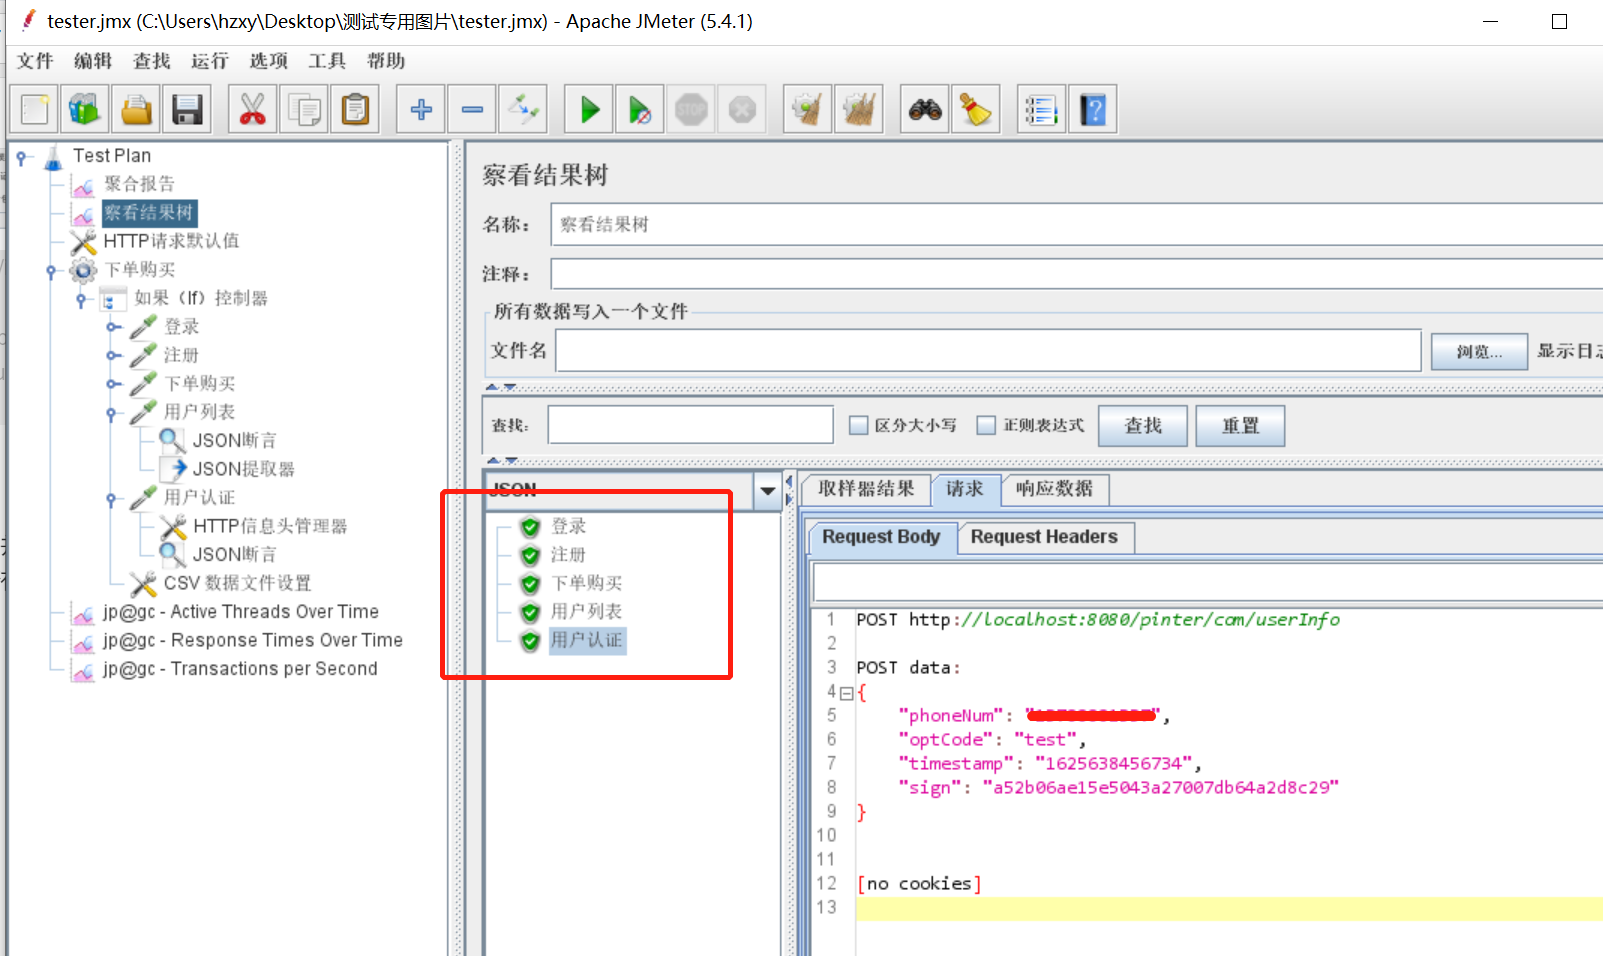This screenshot has width=1603, height=956.
Task: Enable the 正则表达式 checkbox
Action: [986, 425]
